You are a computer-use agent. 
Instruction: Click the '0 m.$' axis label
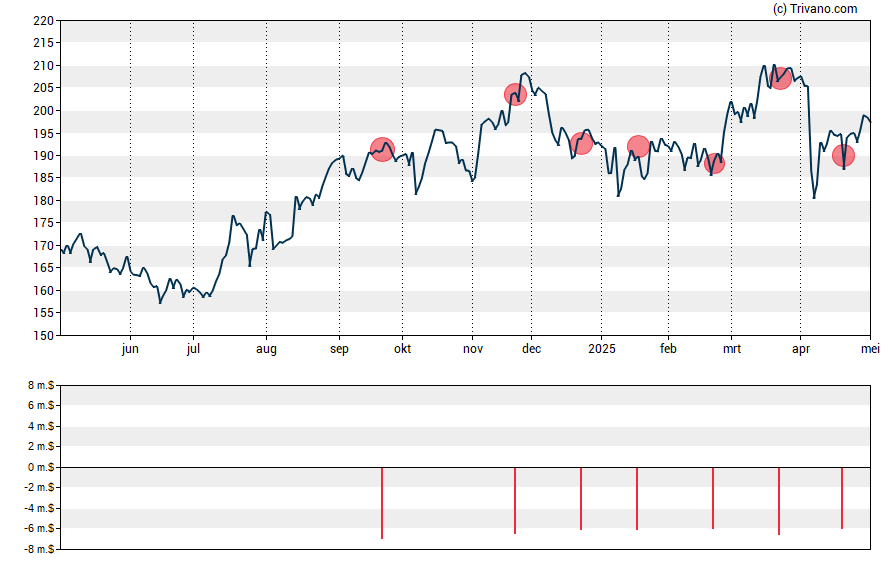(41, 467)
